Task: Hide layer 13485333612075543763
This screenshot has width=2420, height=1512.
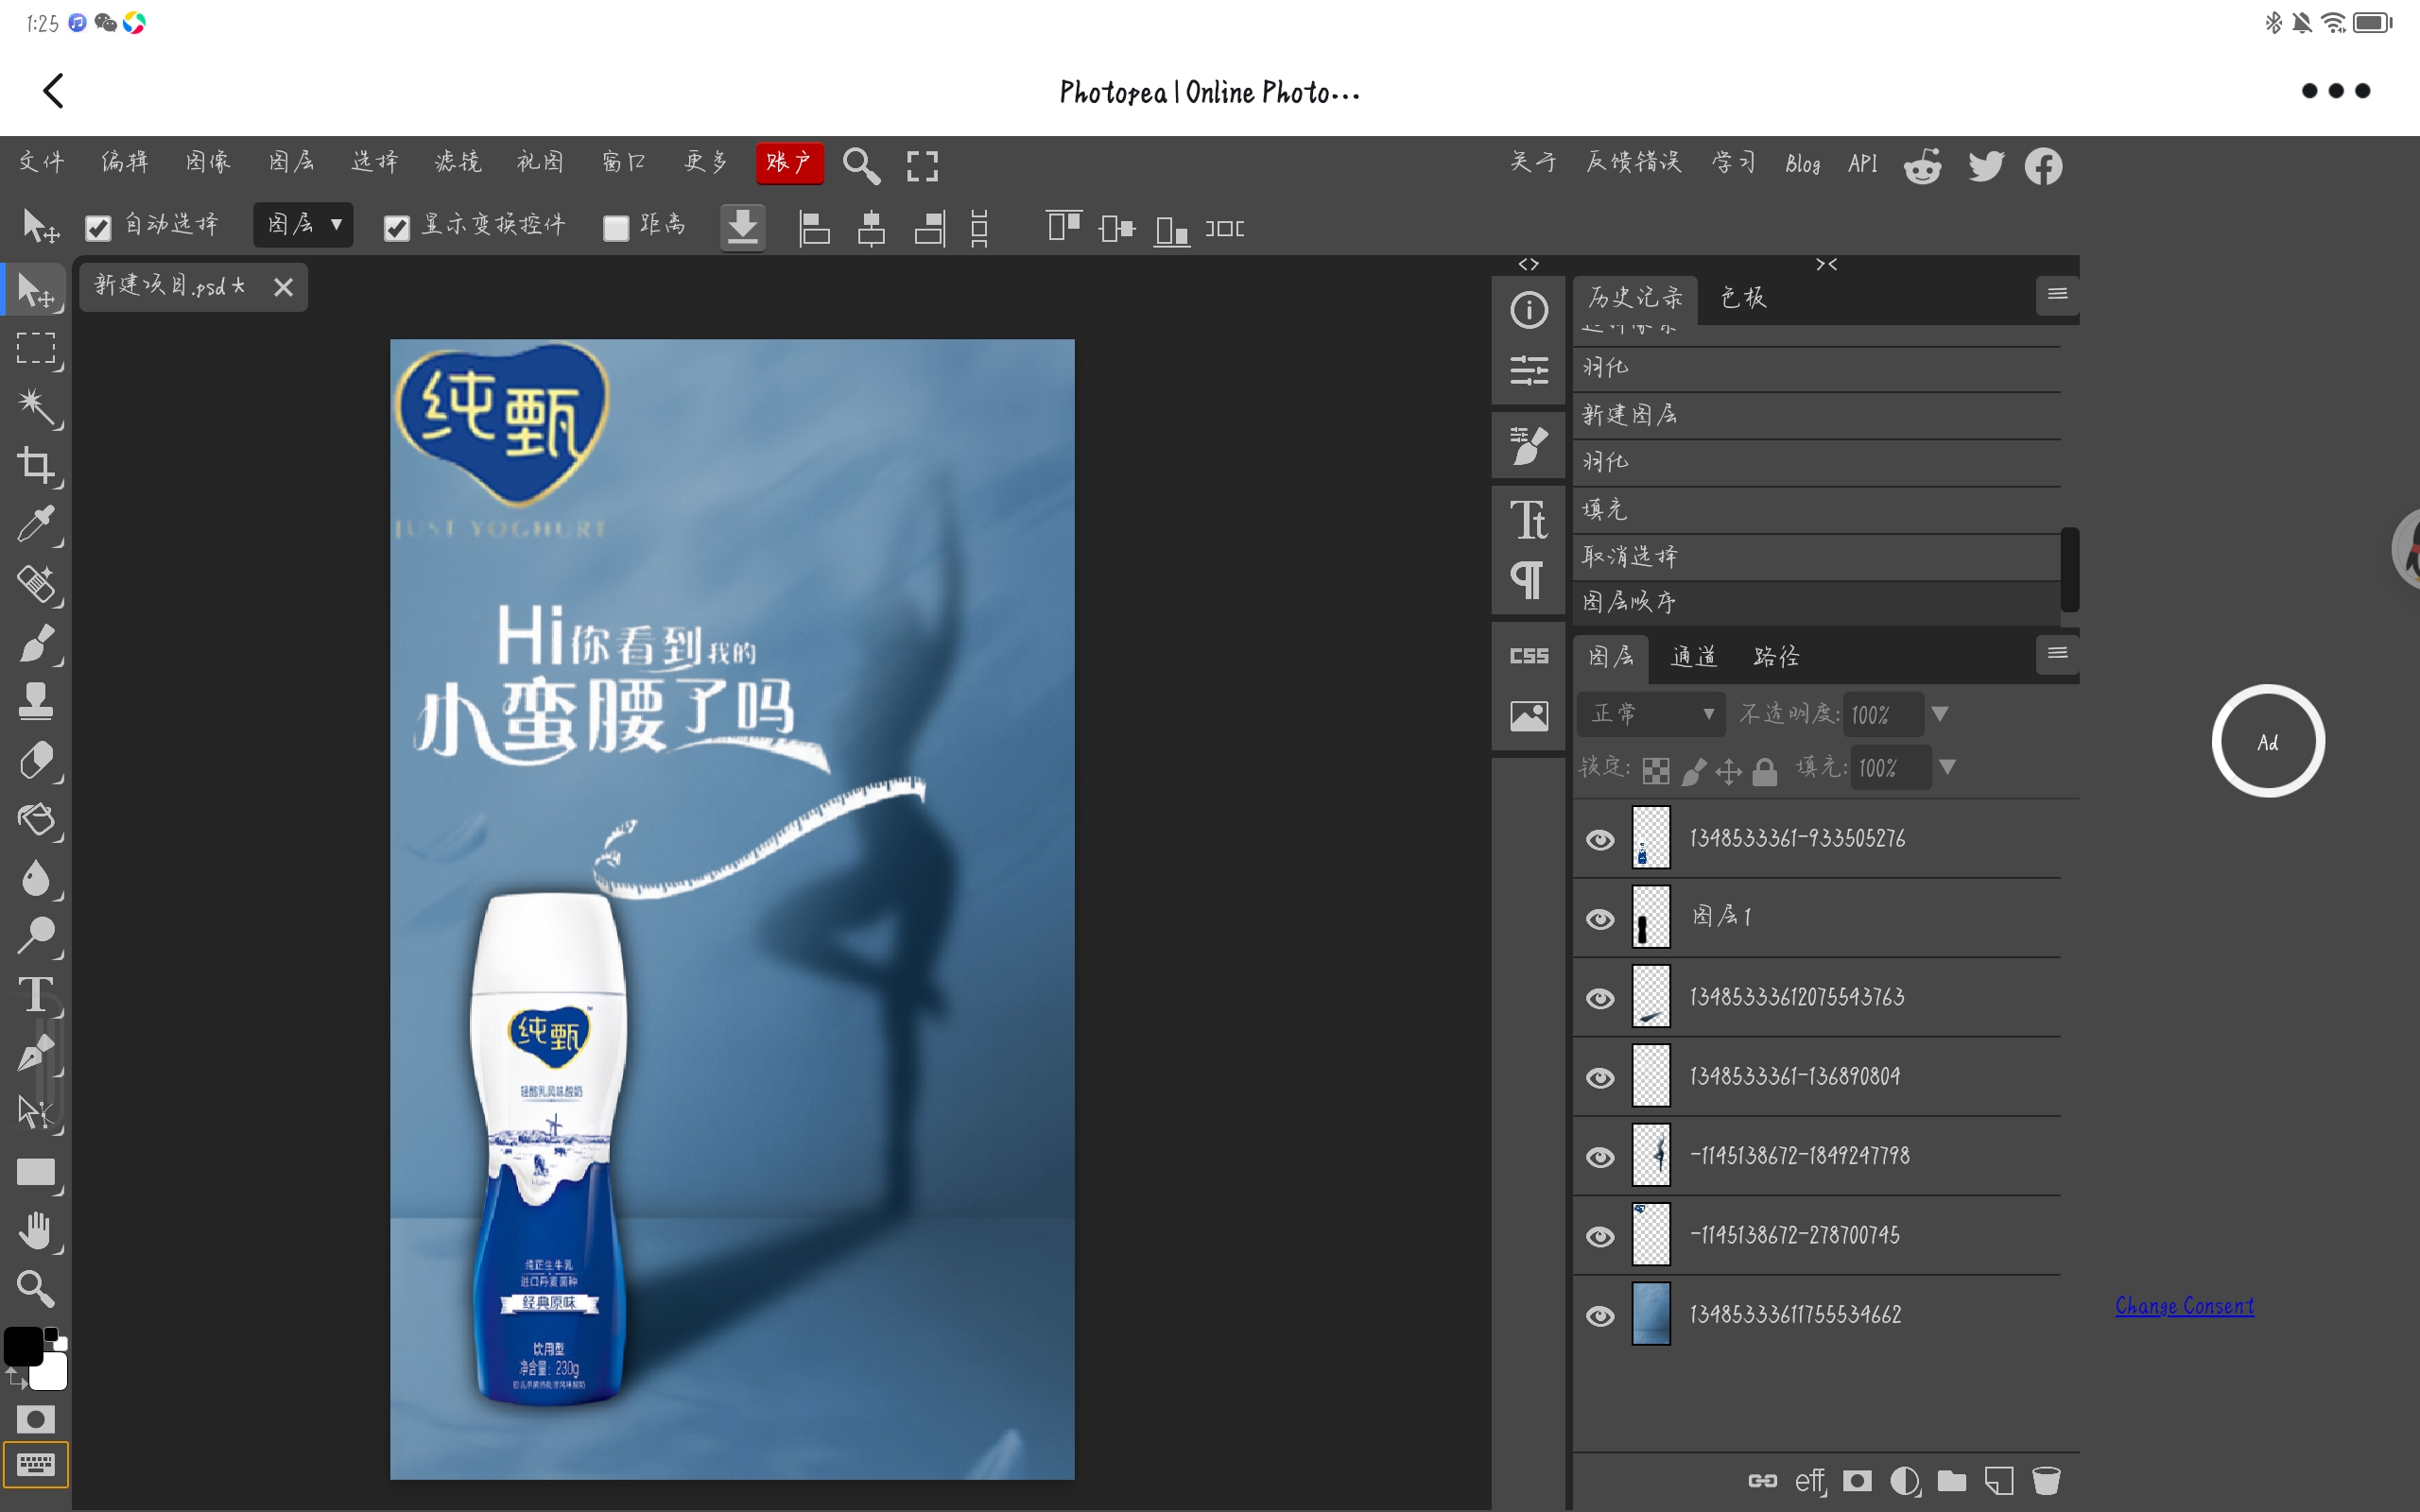Action: tap(1600, 998)
